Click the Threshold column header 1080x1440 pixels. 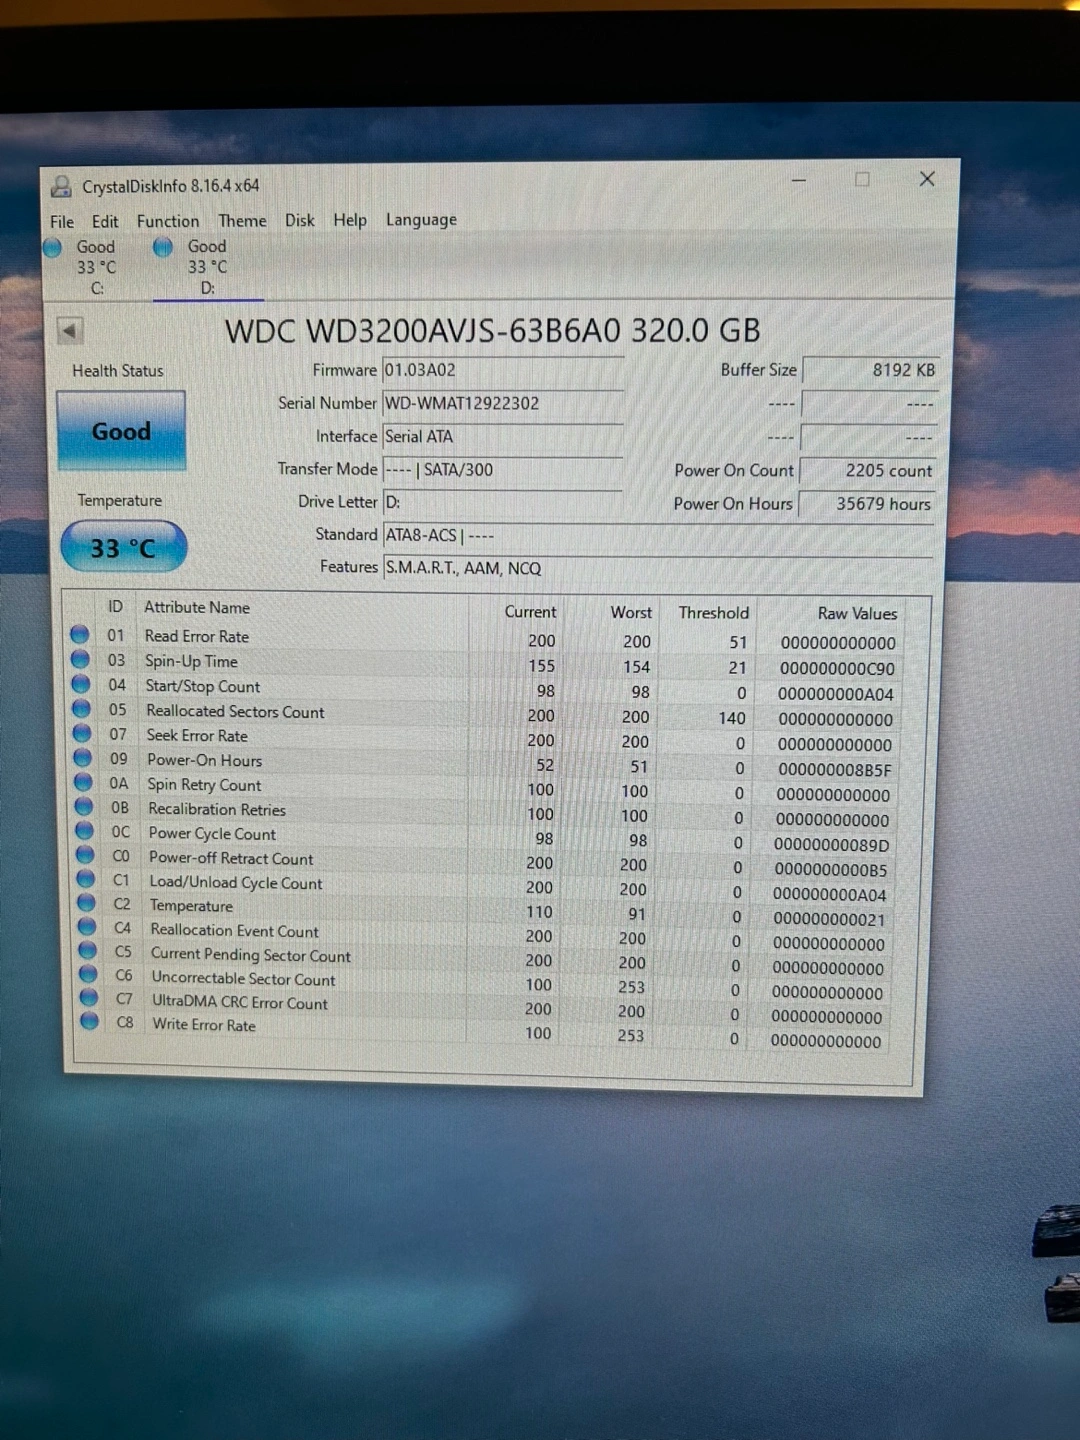(x=713, y=612)
